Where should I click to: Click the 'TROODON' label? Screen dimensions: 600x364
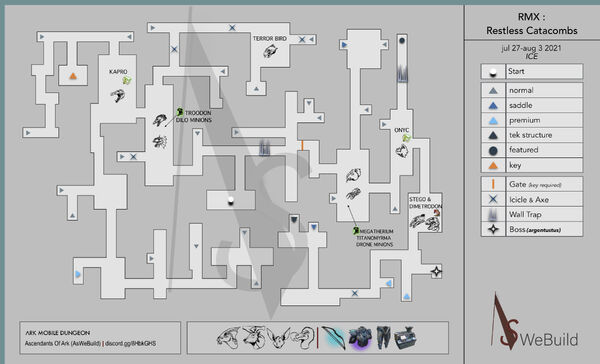click(198, 113)
